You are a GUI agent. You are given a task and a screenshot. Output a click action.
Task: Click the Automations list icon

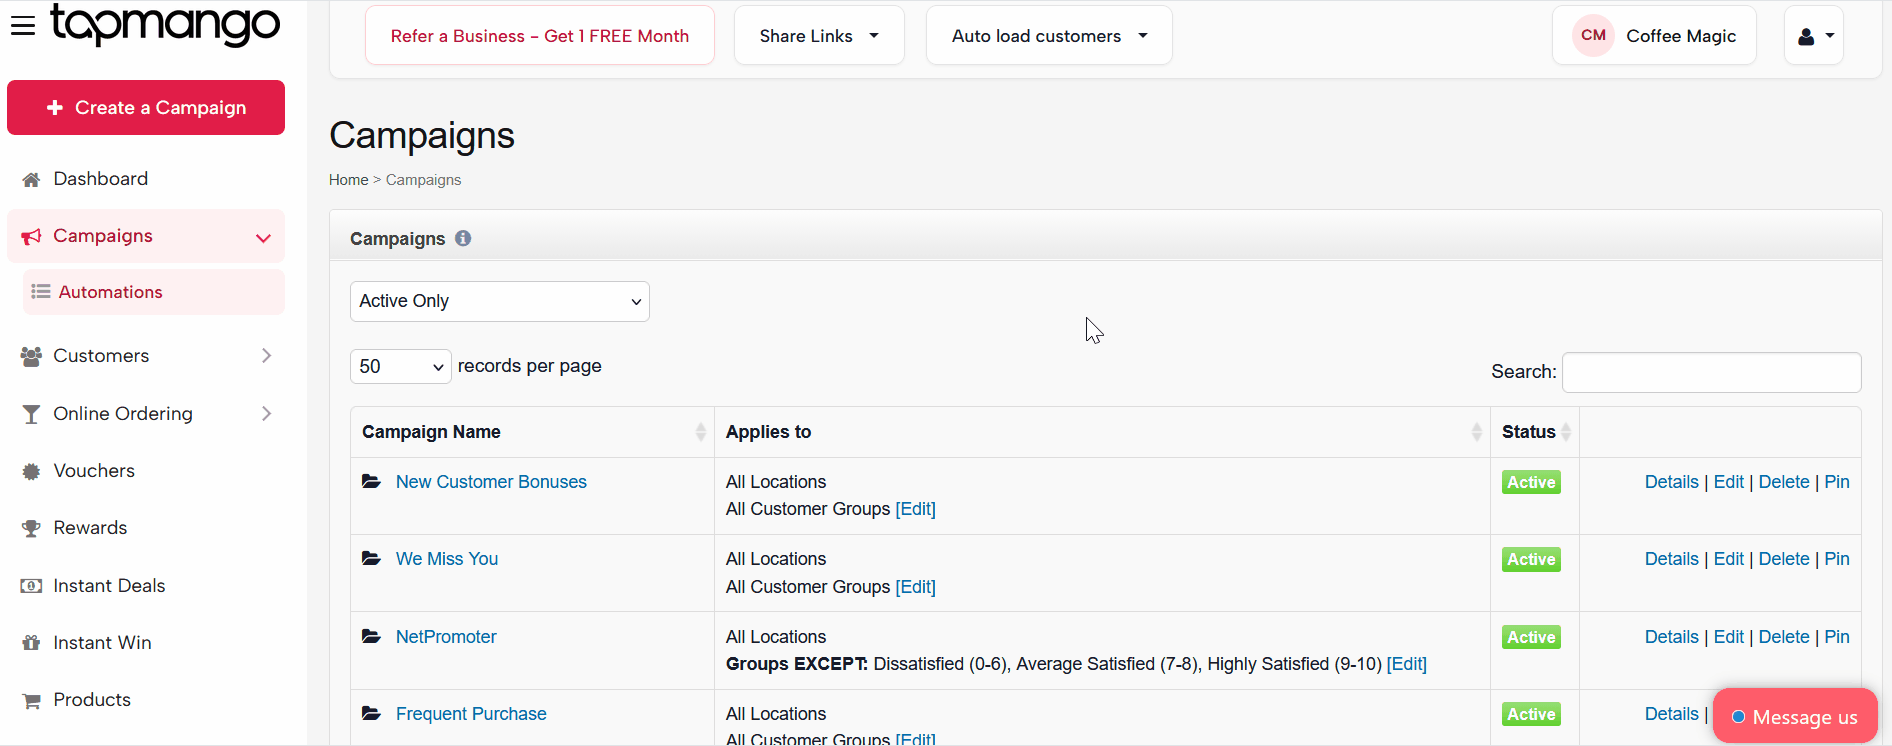[41, 292]
